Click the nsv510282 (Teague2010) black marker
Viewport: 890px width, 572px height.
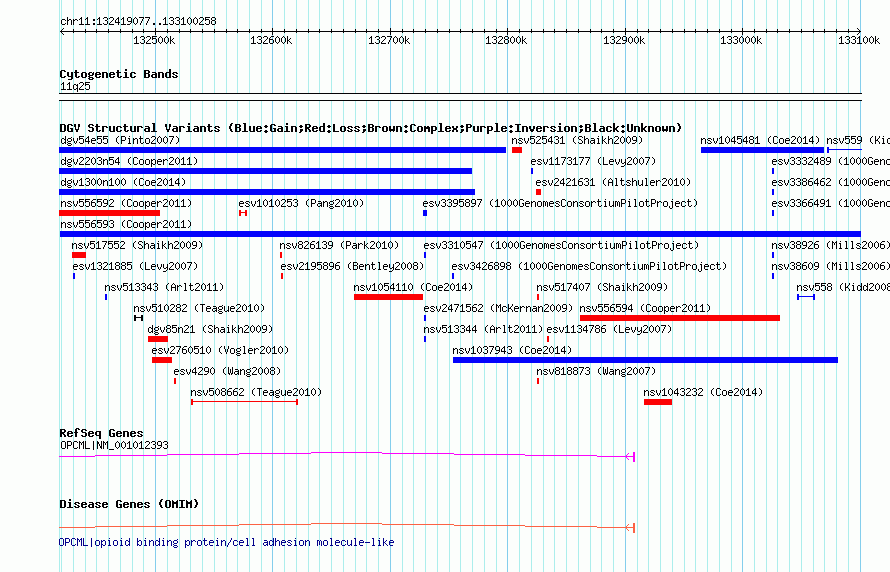pyautogui.click(x=138, y=318)
